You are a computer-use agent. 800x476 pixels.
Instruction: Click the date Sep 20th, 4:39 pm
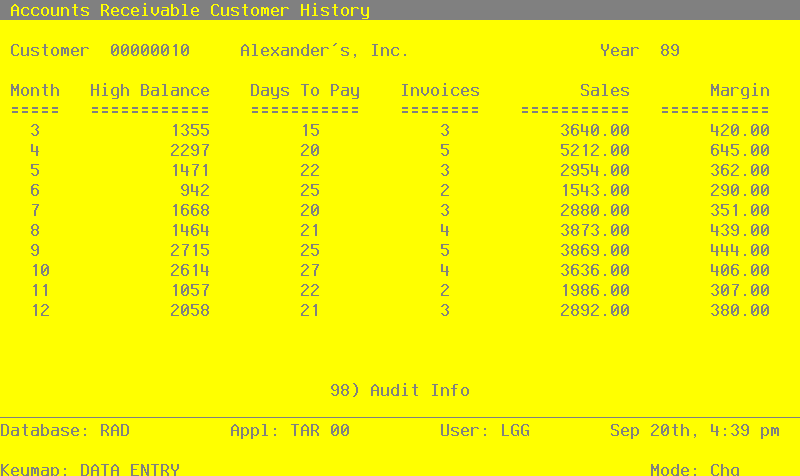click(694, 431)
